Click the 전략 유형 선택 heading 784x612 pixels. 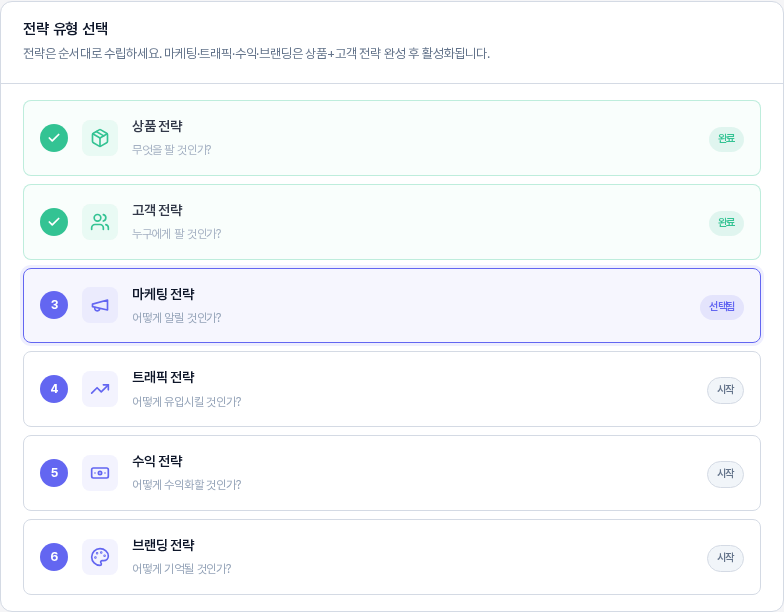coord(66,29)
